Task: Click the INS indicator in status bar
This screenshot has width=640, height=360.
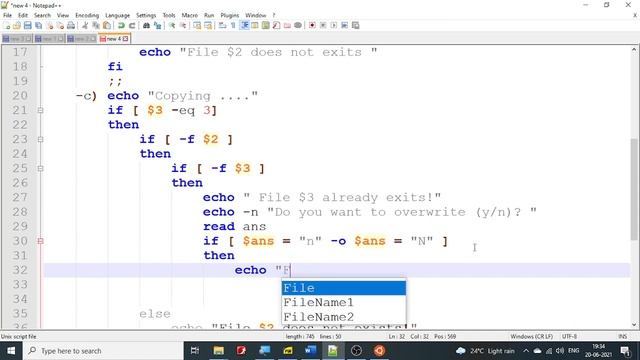Action: (x=622, y=336)
